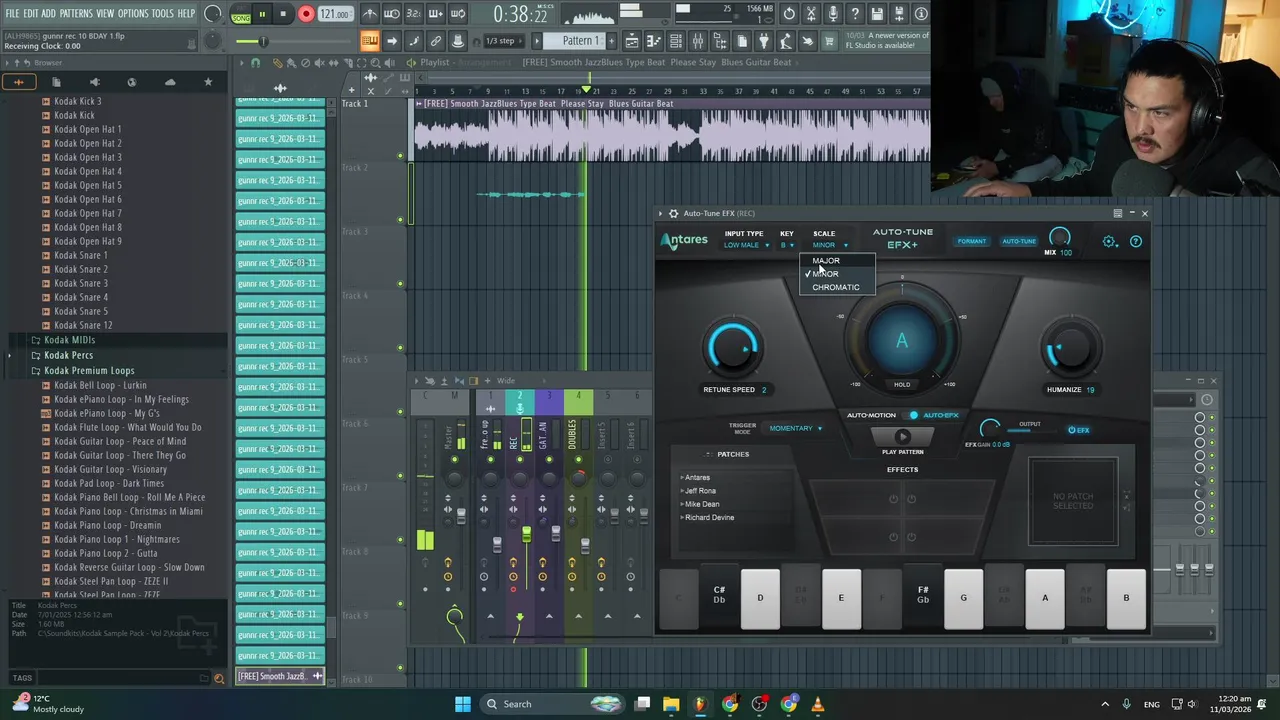
Task: Click the E key on Auto-Tune keyboard
Action: (841, 598)
